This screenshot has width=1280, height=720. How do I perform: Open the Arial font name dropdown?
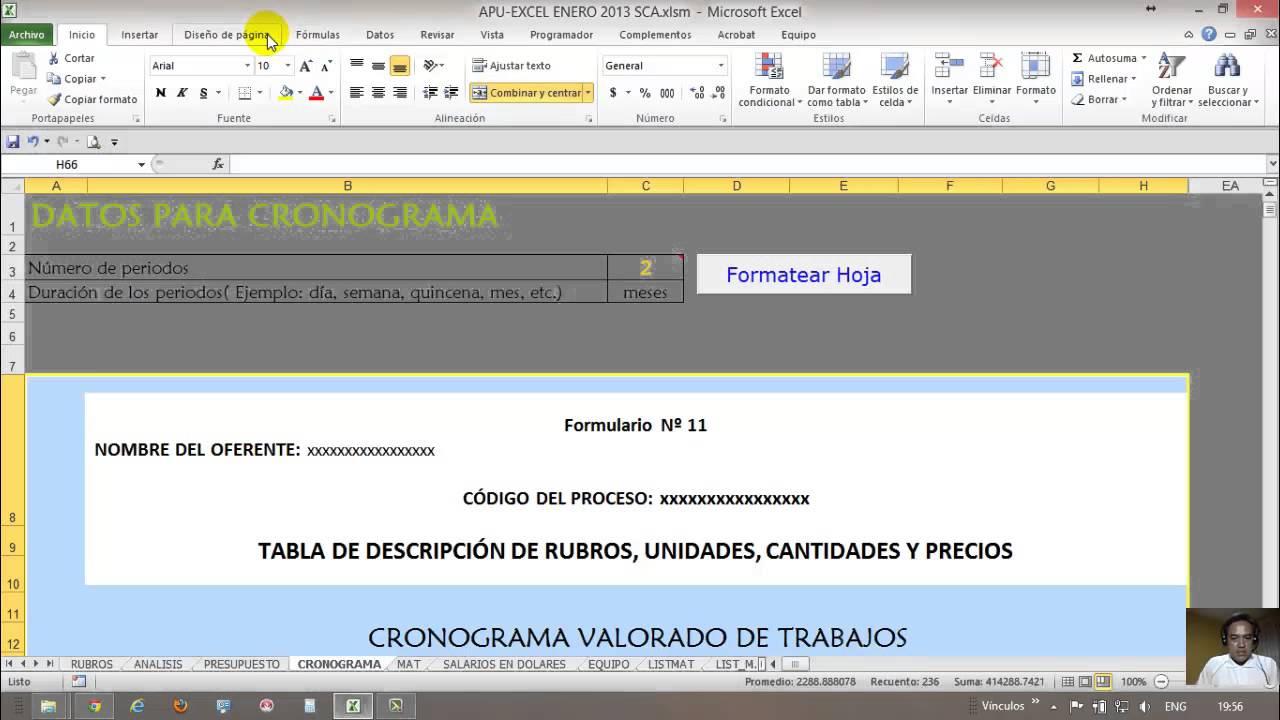[247, 66]
